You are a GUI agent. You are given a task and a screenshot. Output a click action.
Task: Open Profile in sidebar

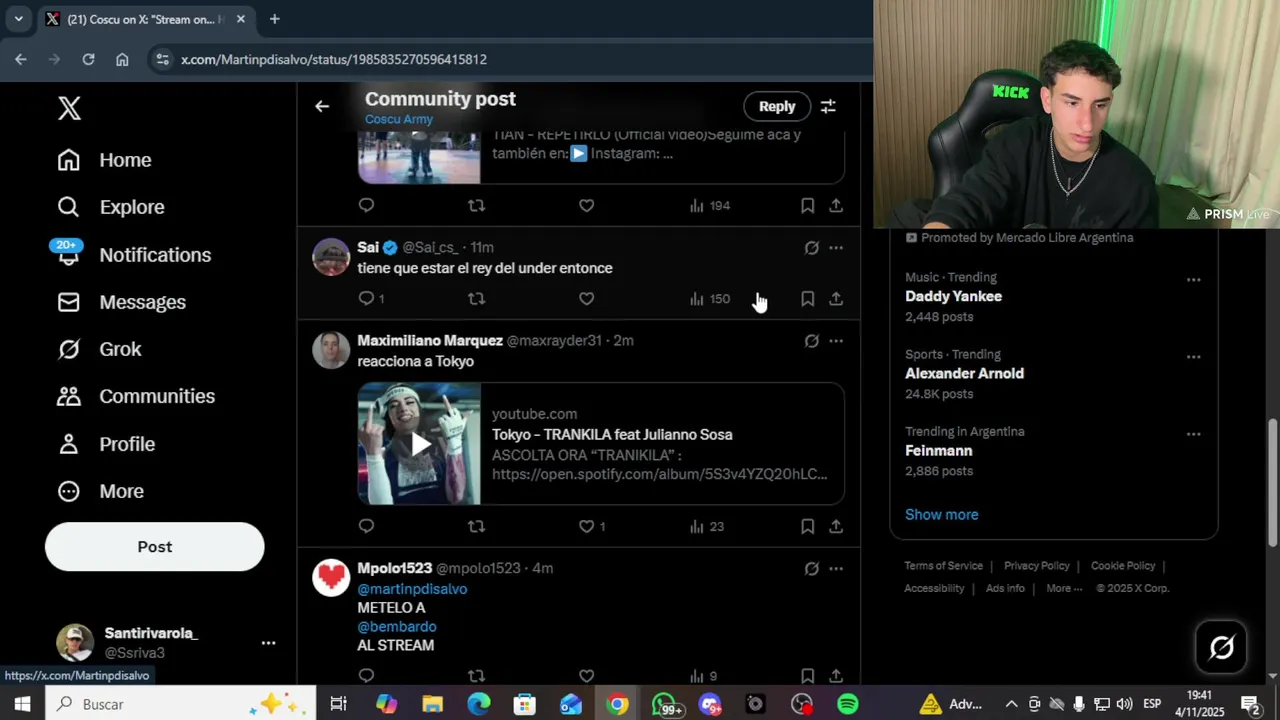coord(106,444)
